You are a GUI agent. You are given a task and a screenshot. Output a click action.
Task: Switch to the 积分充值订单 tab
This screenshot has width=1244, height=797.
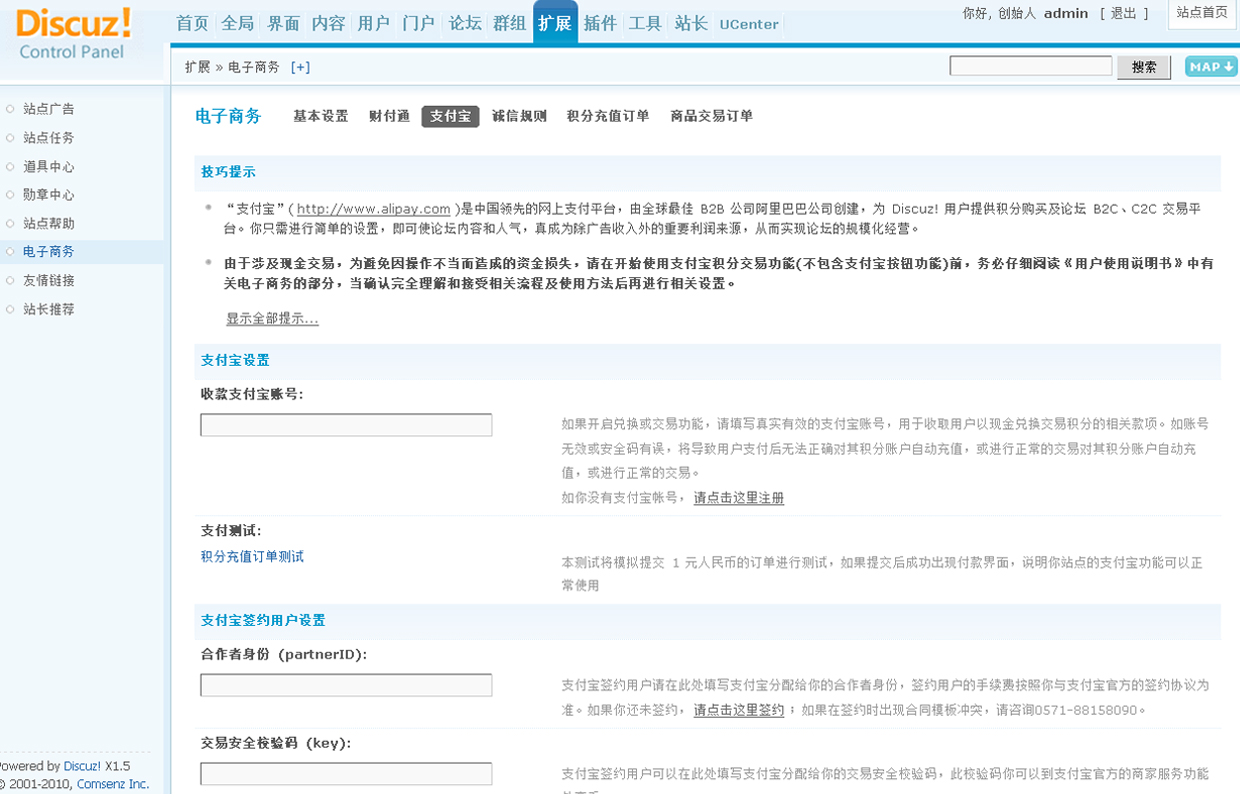[x=608, y=116]
